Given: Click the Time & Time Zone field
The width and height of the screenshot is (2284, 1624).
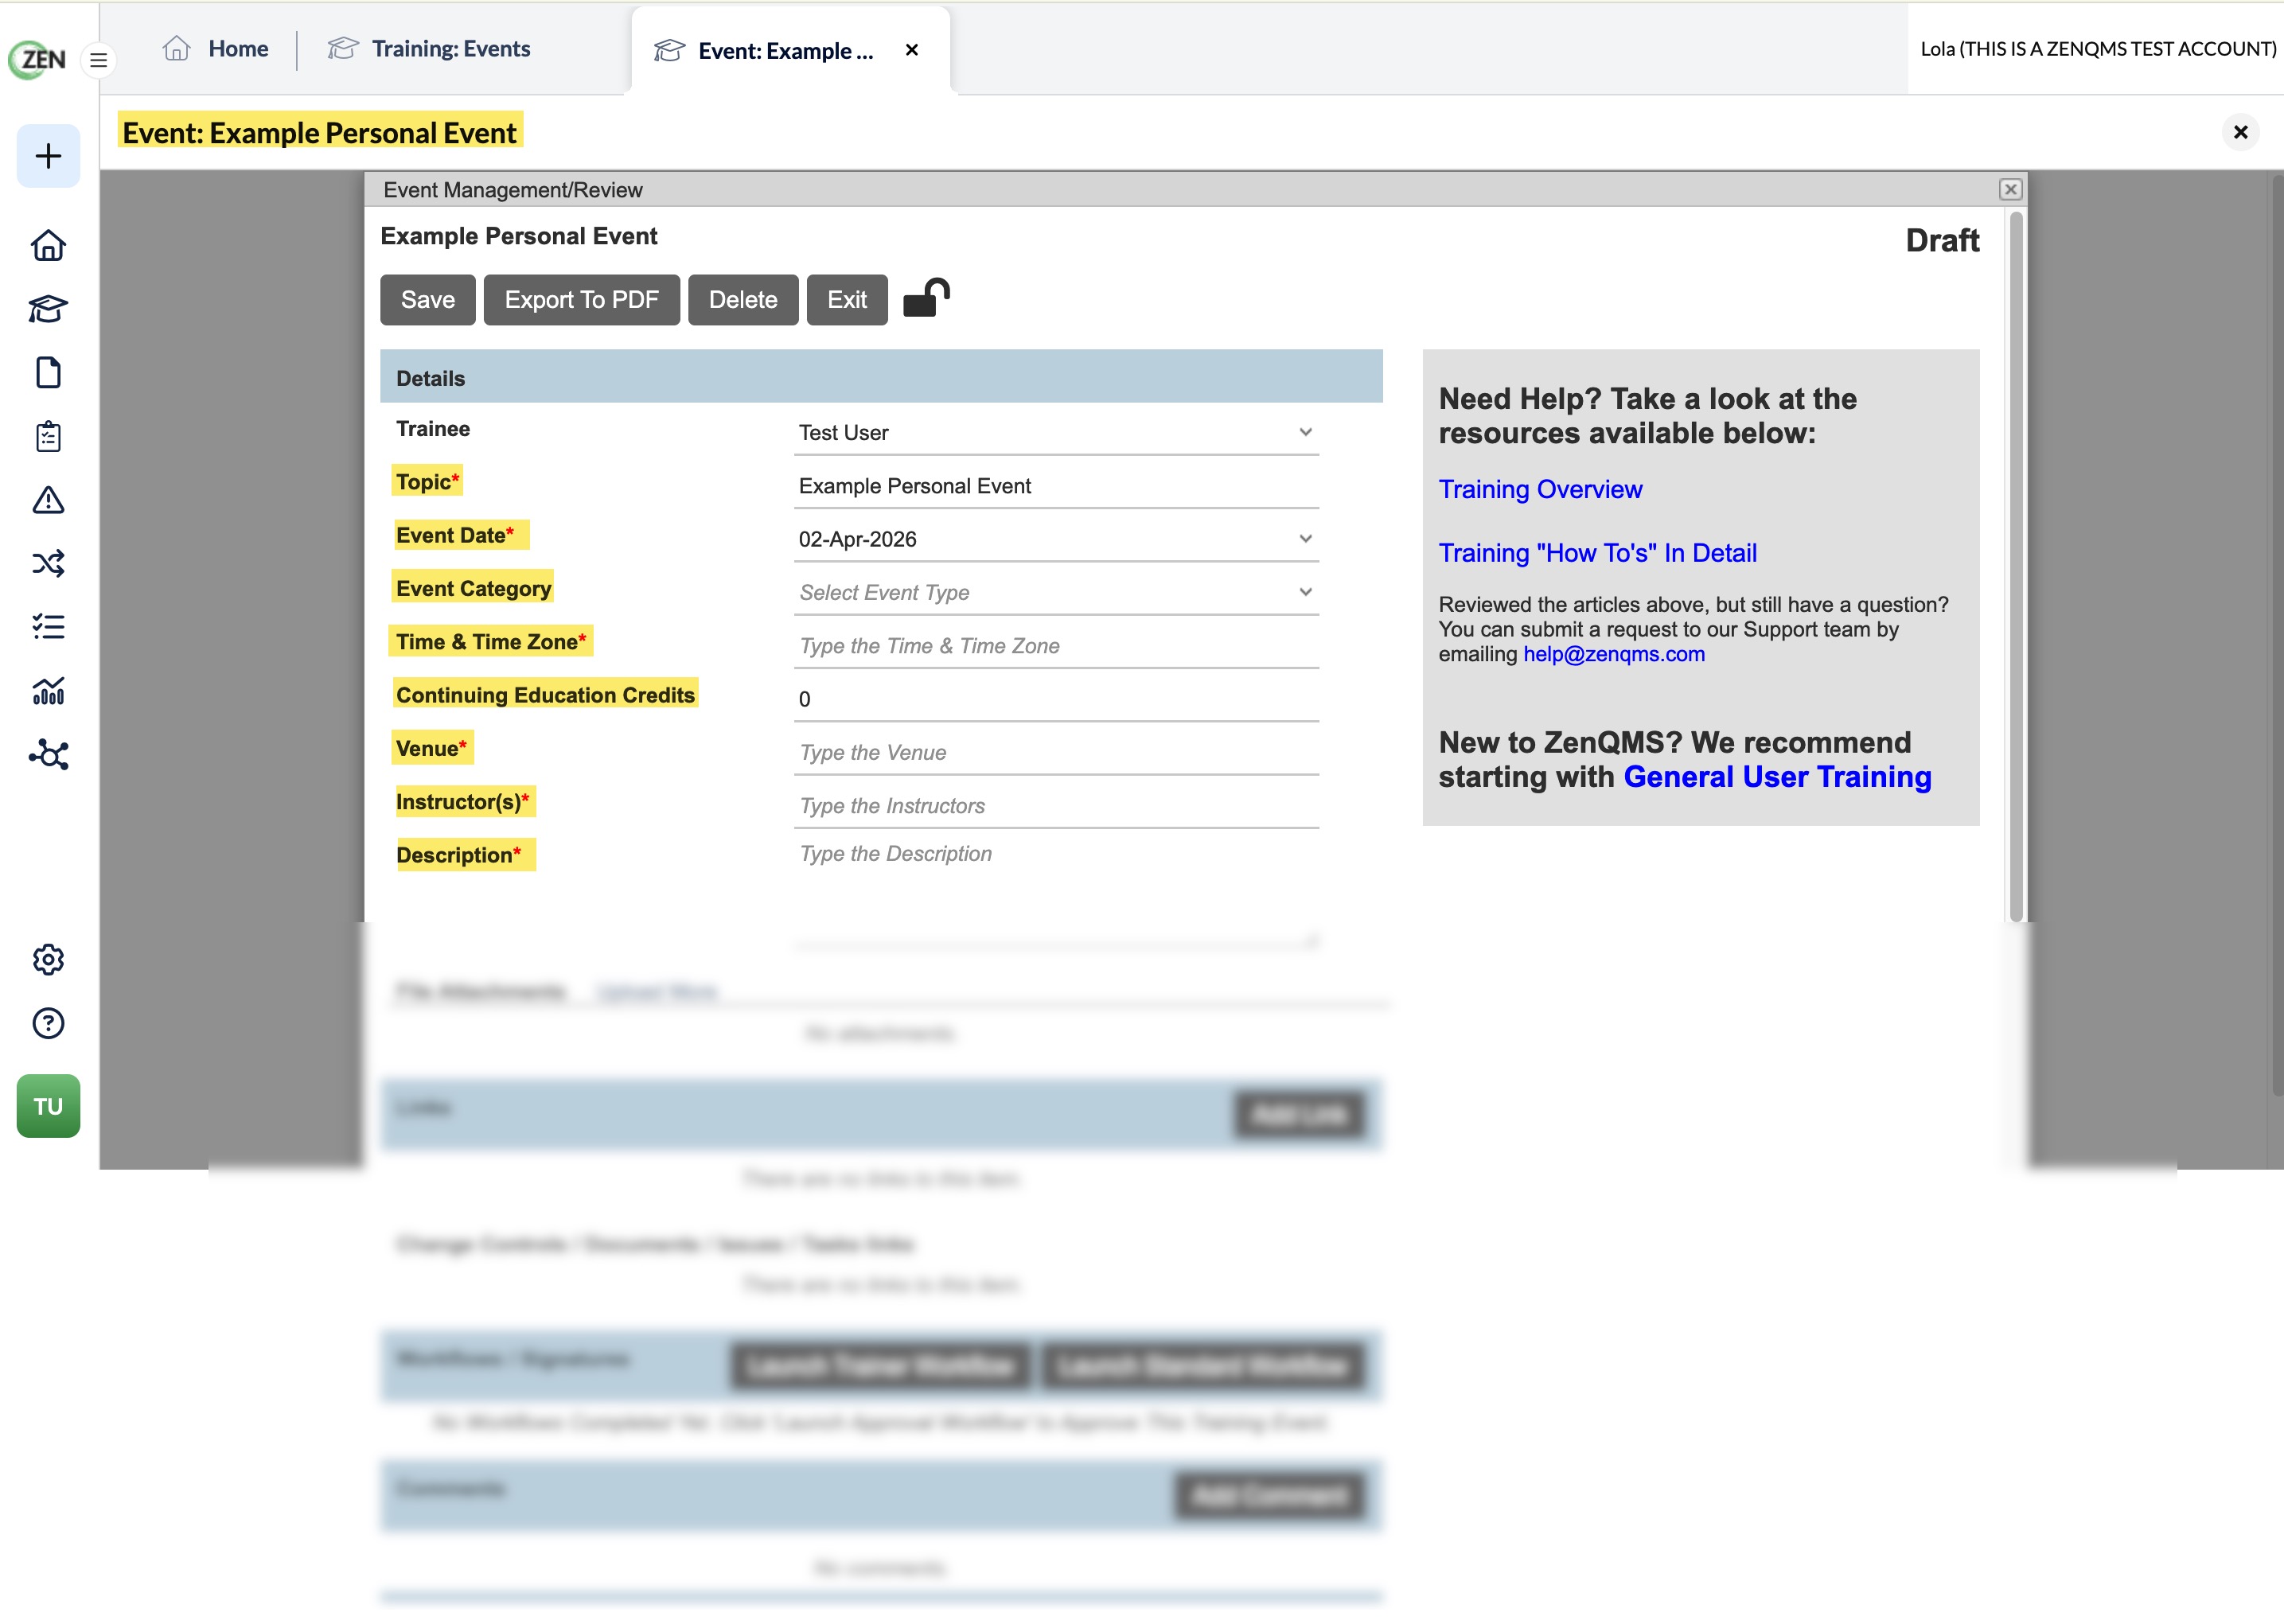Looking at the screenshot, I should pyautogui.click(x=1056, y=646).
